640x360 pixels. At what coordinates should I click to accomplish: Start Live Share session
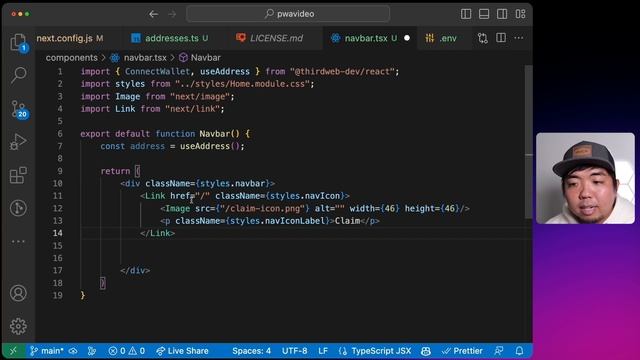182,351
